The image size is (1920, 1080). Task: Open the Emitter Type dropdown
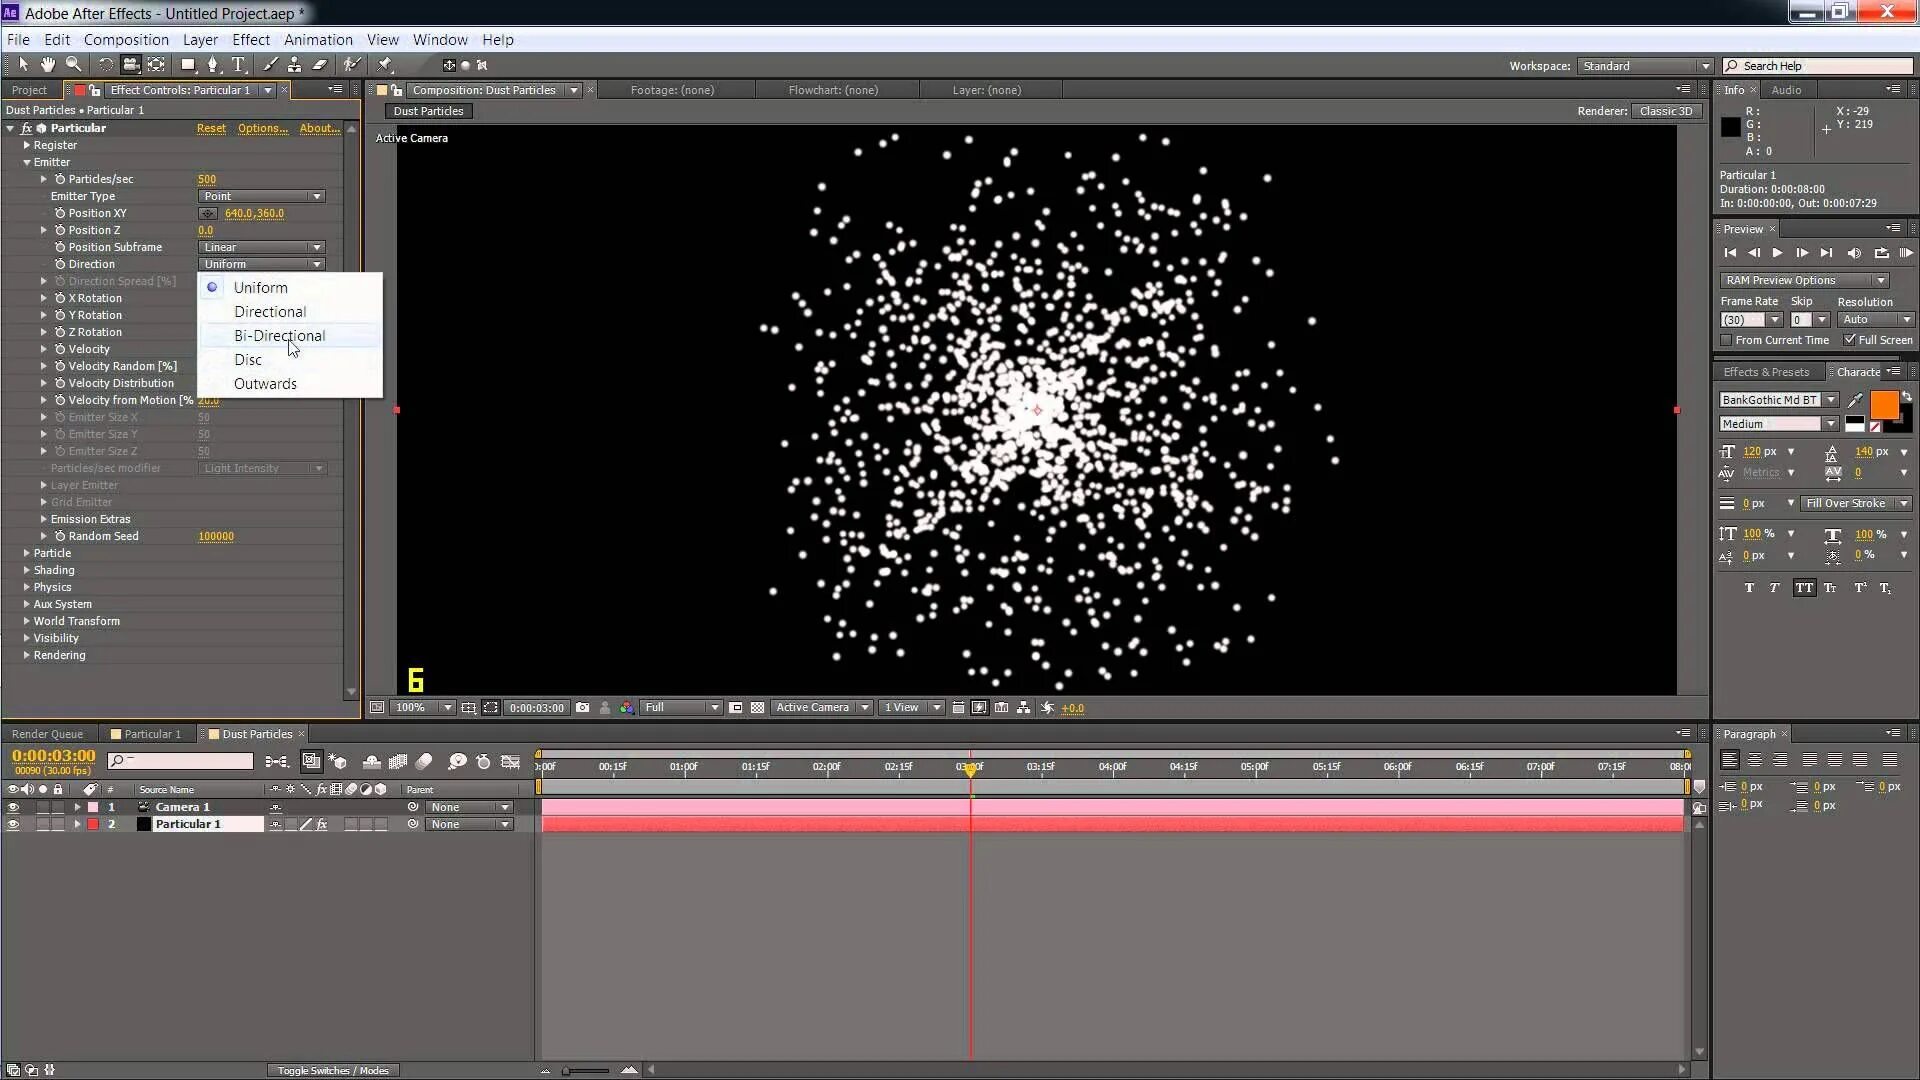point(261,196)
